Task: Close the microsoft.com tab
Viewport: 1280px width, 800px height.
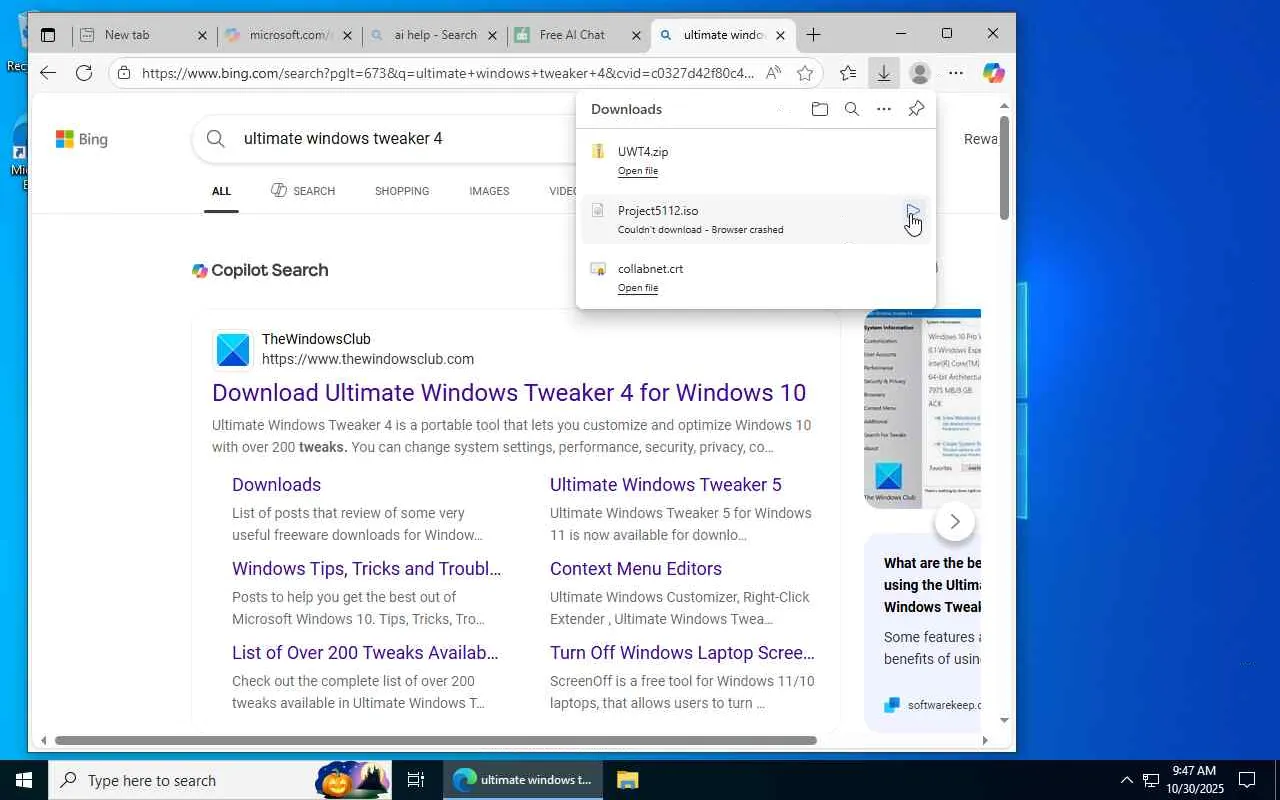Action: [x=346, y=35]
